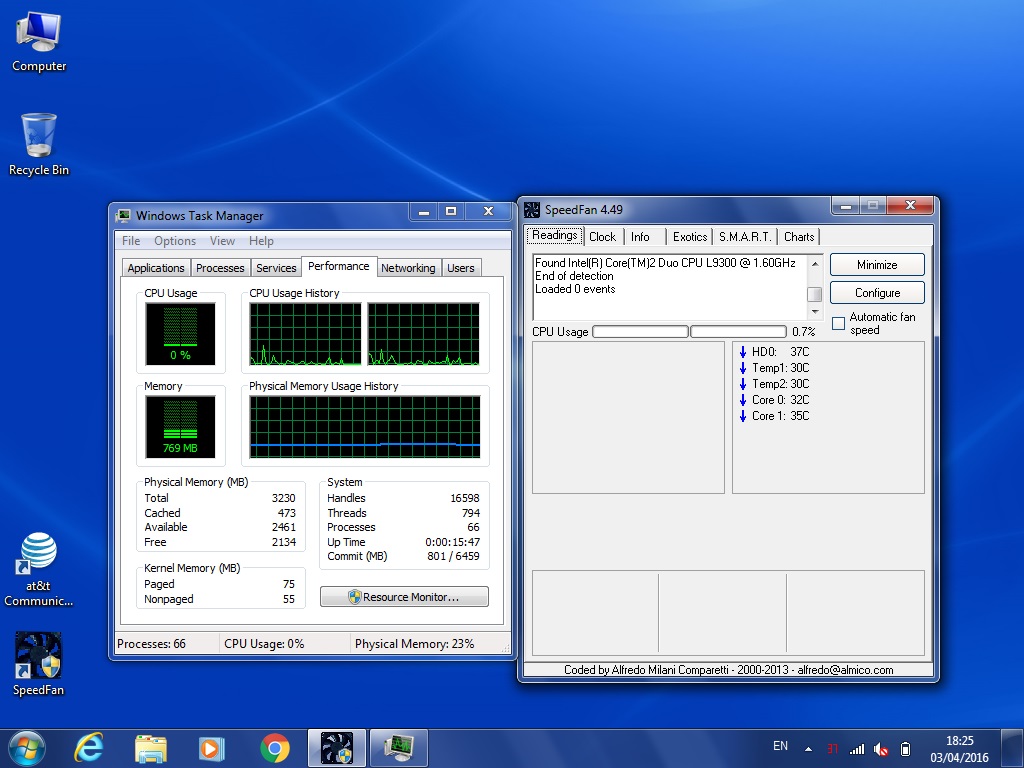This screenshot has width=1024, height=768.
Task: Open the battery power tray icon
Action: click(x=905, y=749)
